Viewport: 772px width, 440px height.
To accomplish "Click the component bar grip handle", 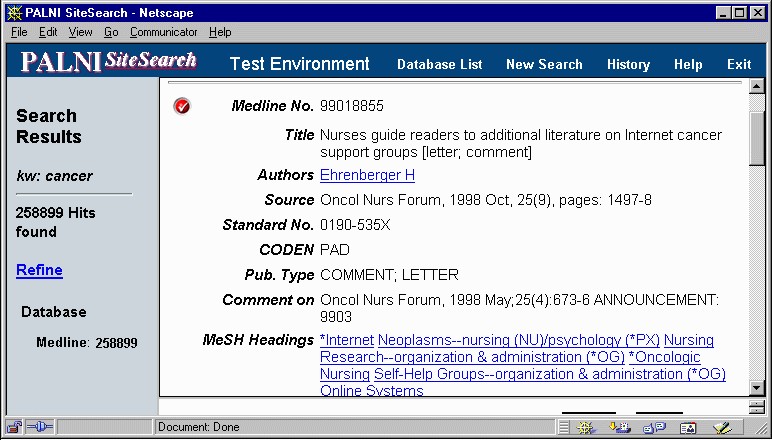I will [x=564, y=427].
